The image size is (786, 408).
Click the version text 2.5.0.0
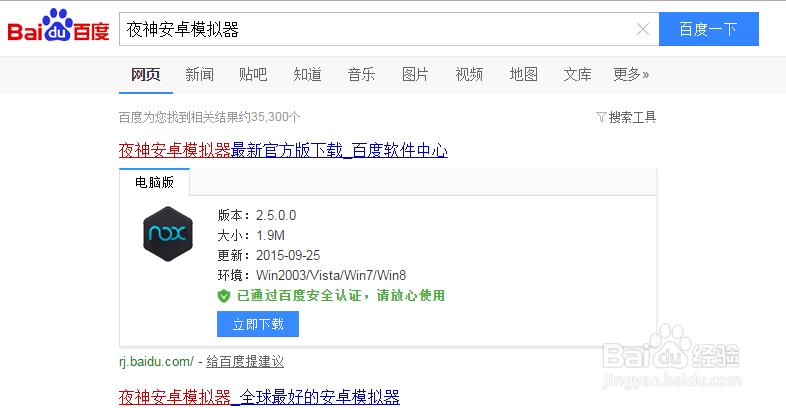tap(276, 216)
